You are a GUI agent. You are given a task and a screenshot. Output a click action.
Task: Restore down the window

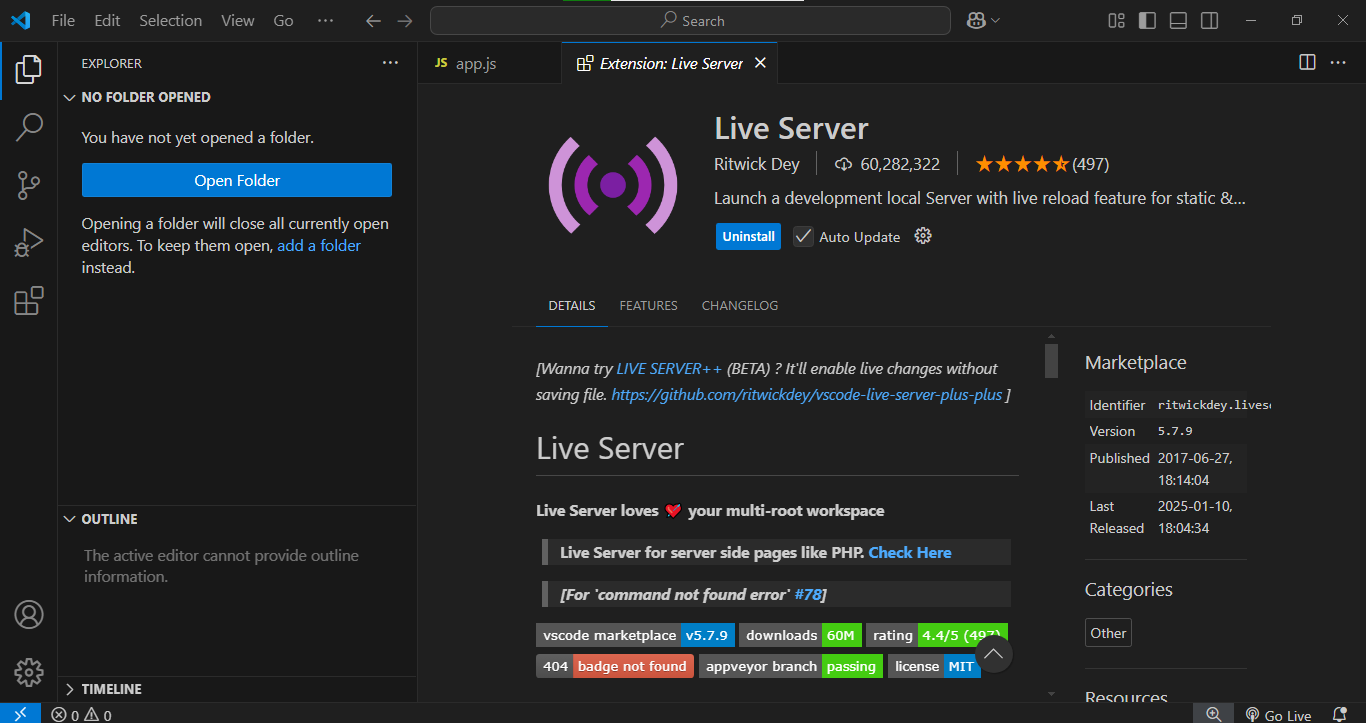click(x=1297, y=20)
